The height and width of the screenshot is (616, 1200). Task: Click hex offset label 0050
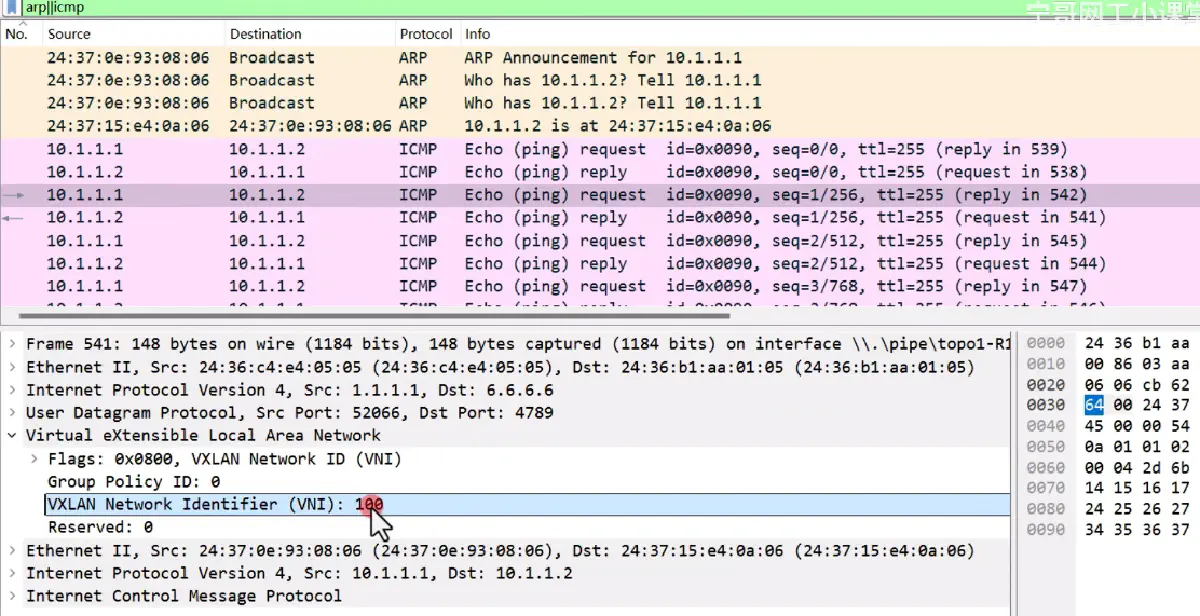1046,447
